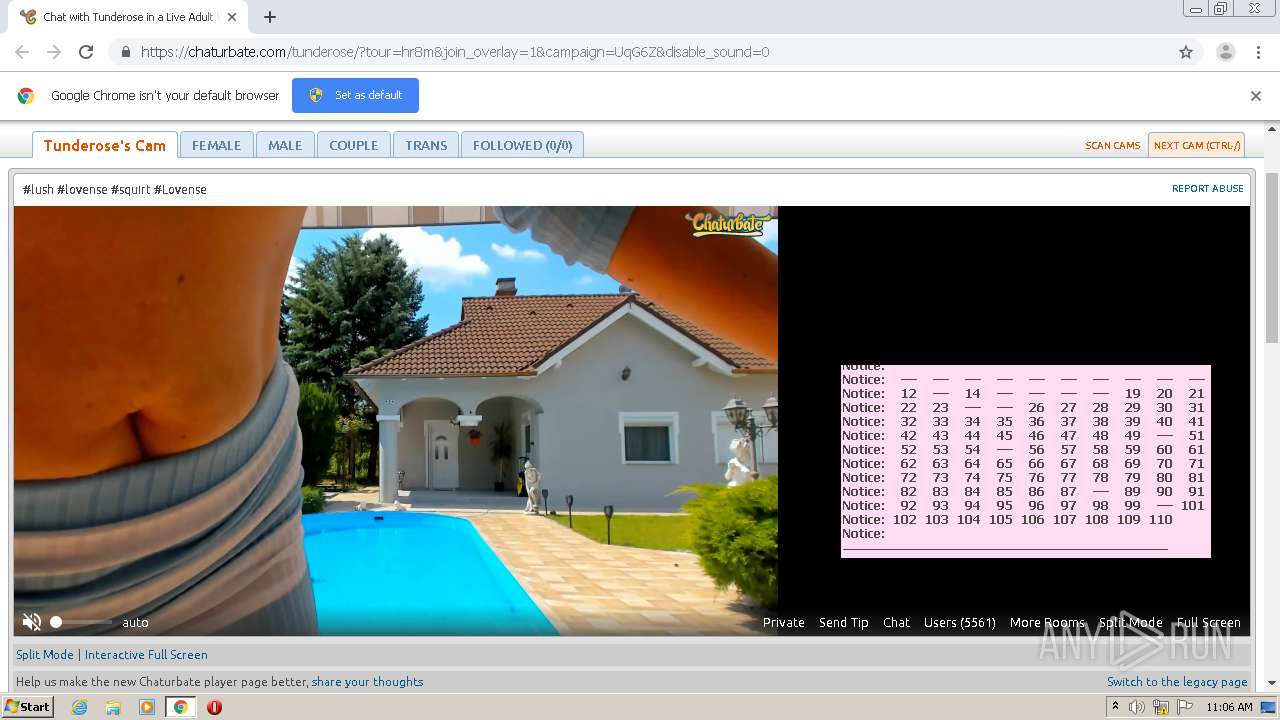Click the Chaturbate logo on video

click(730, 223)
